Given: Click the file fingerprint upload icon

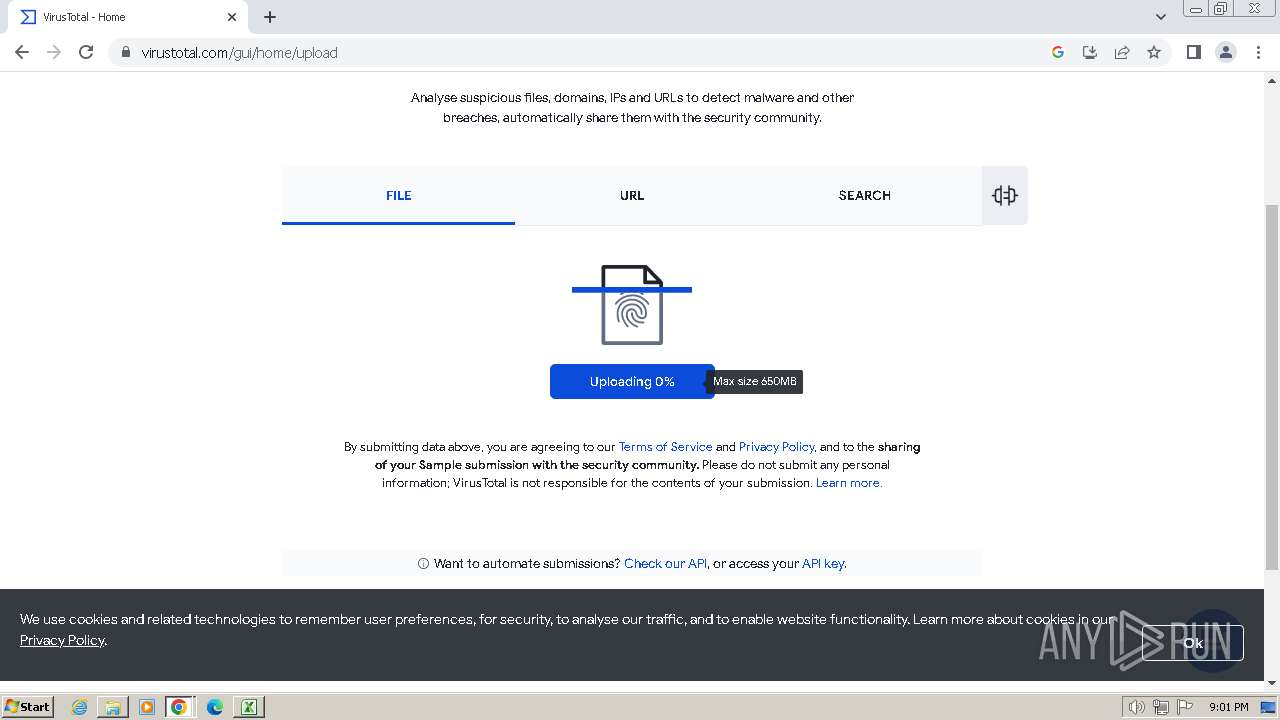Looking at the screenshot, I should pos(632,305).
